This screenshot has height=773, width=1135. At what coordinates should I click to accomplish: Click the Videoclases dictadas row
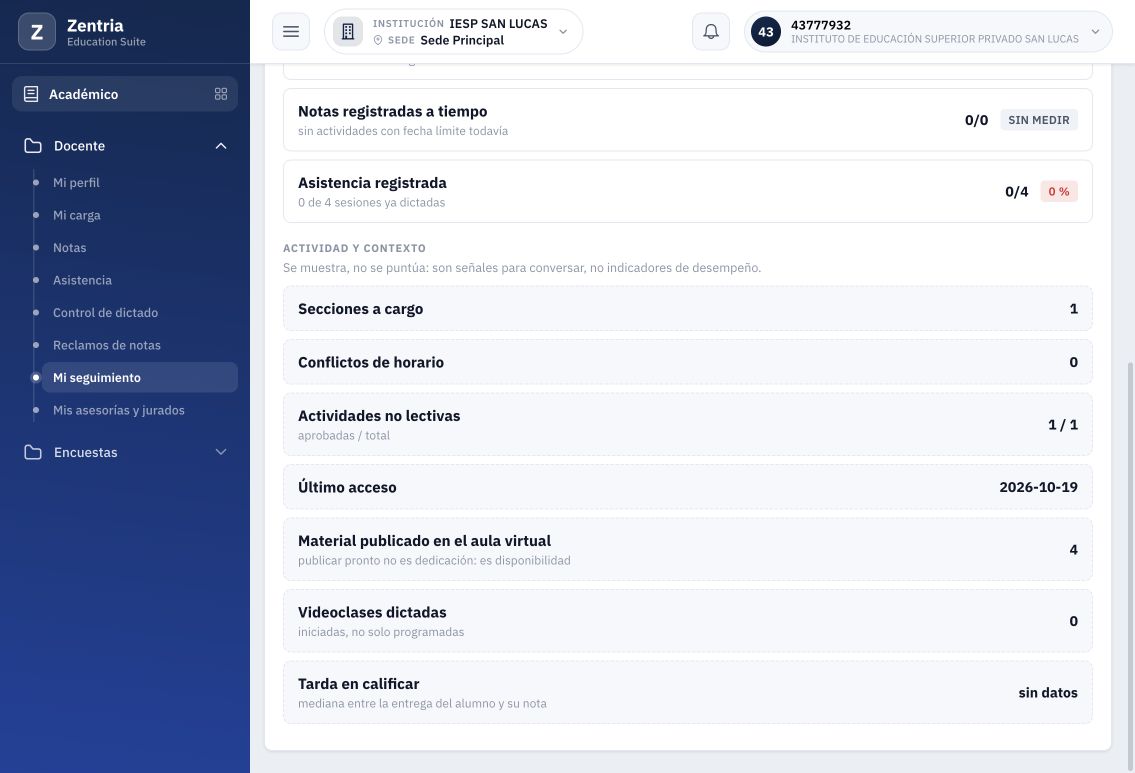click(688, 621)
